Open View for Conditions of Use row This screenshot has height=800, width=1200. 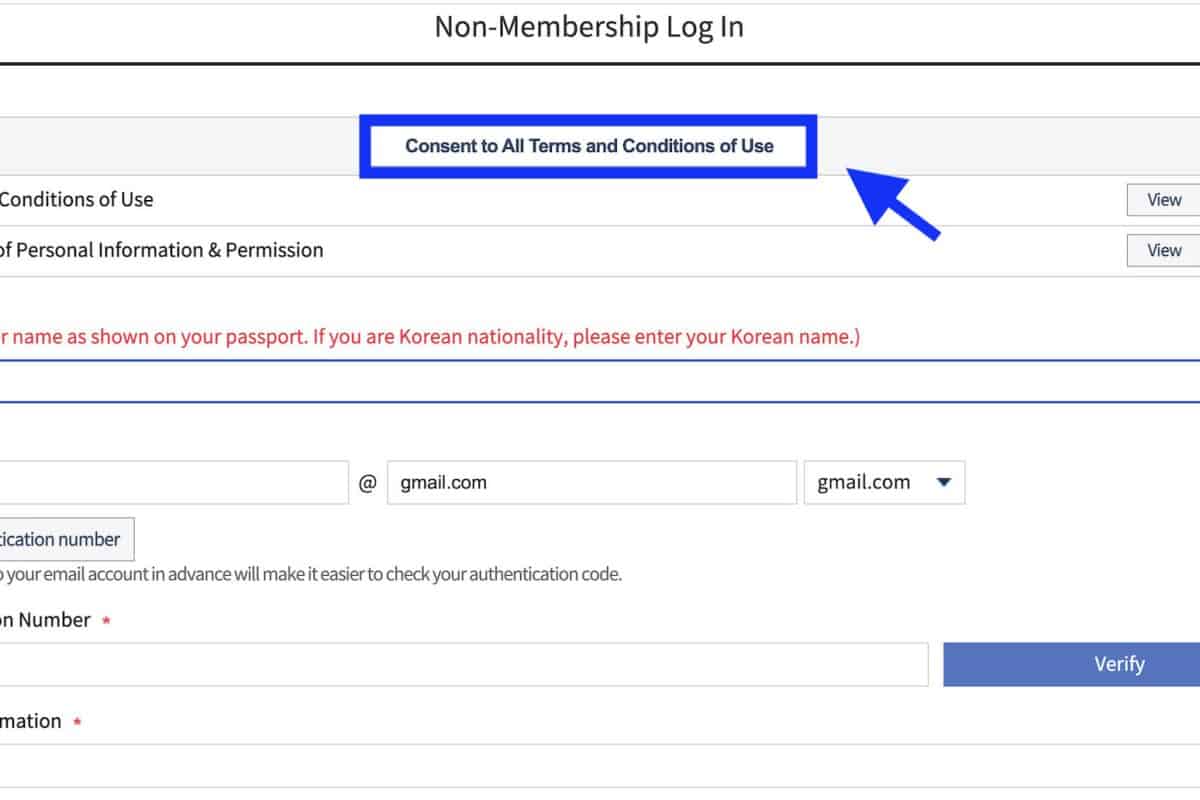pos(1163,200)
